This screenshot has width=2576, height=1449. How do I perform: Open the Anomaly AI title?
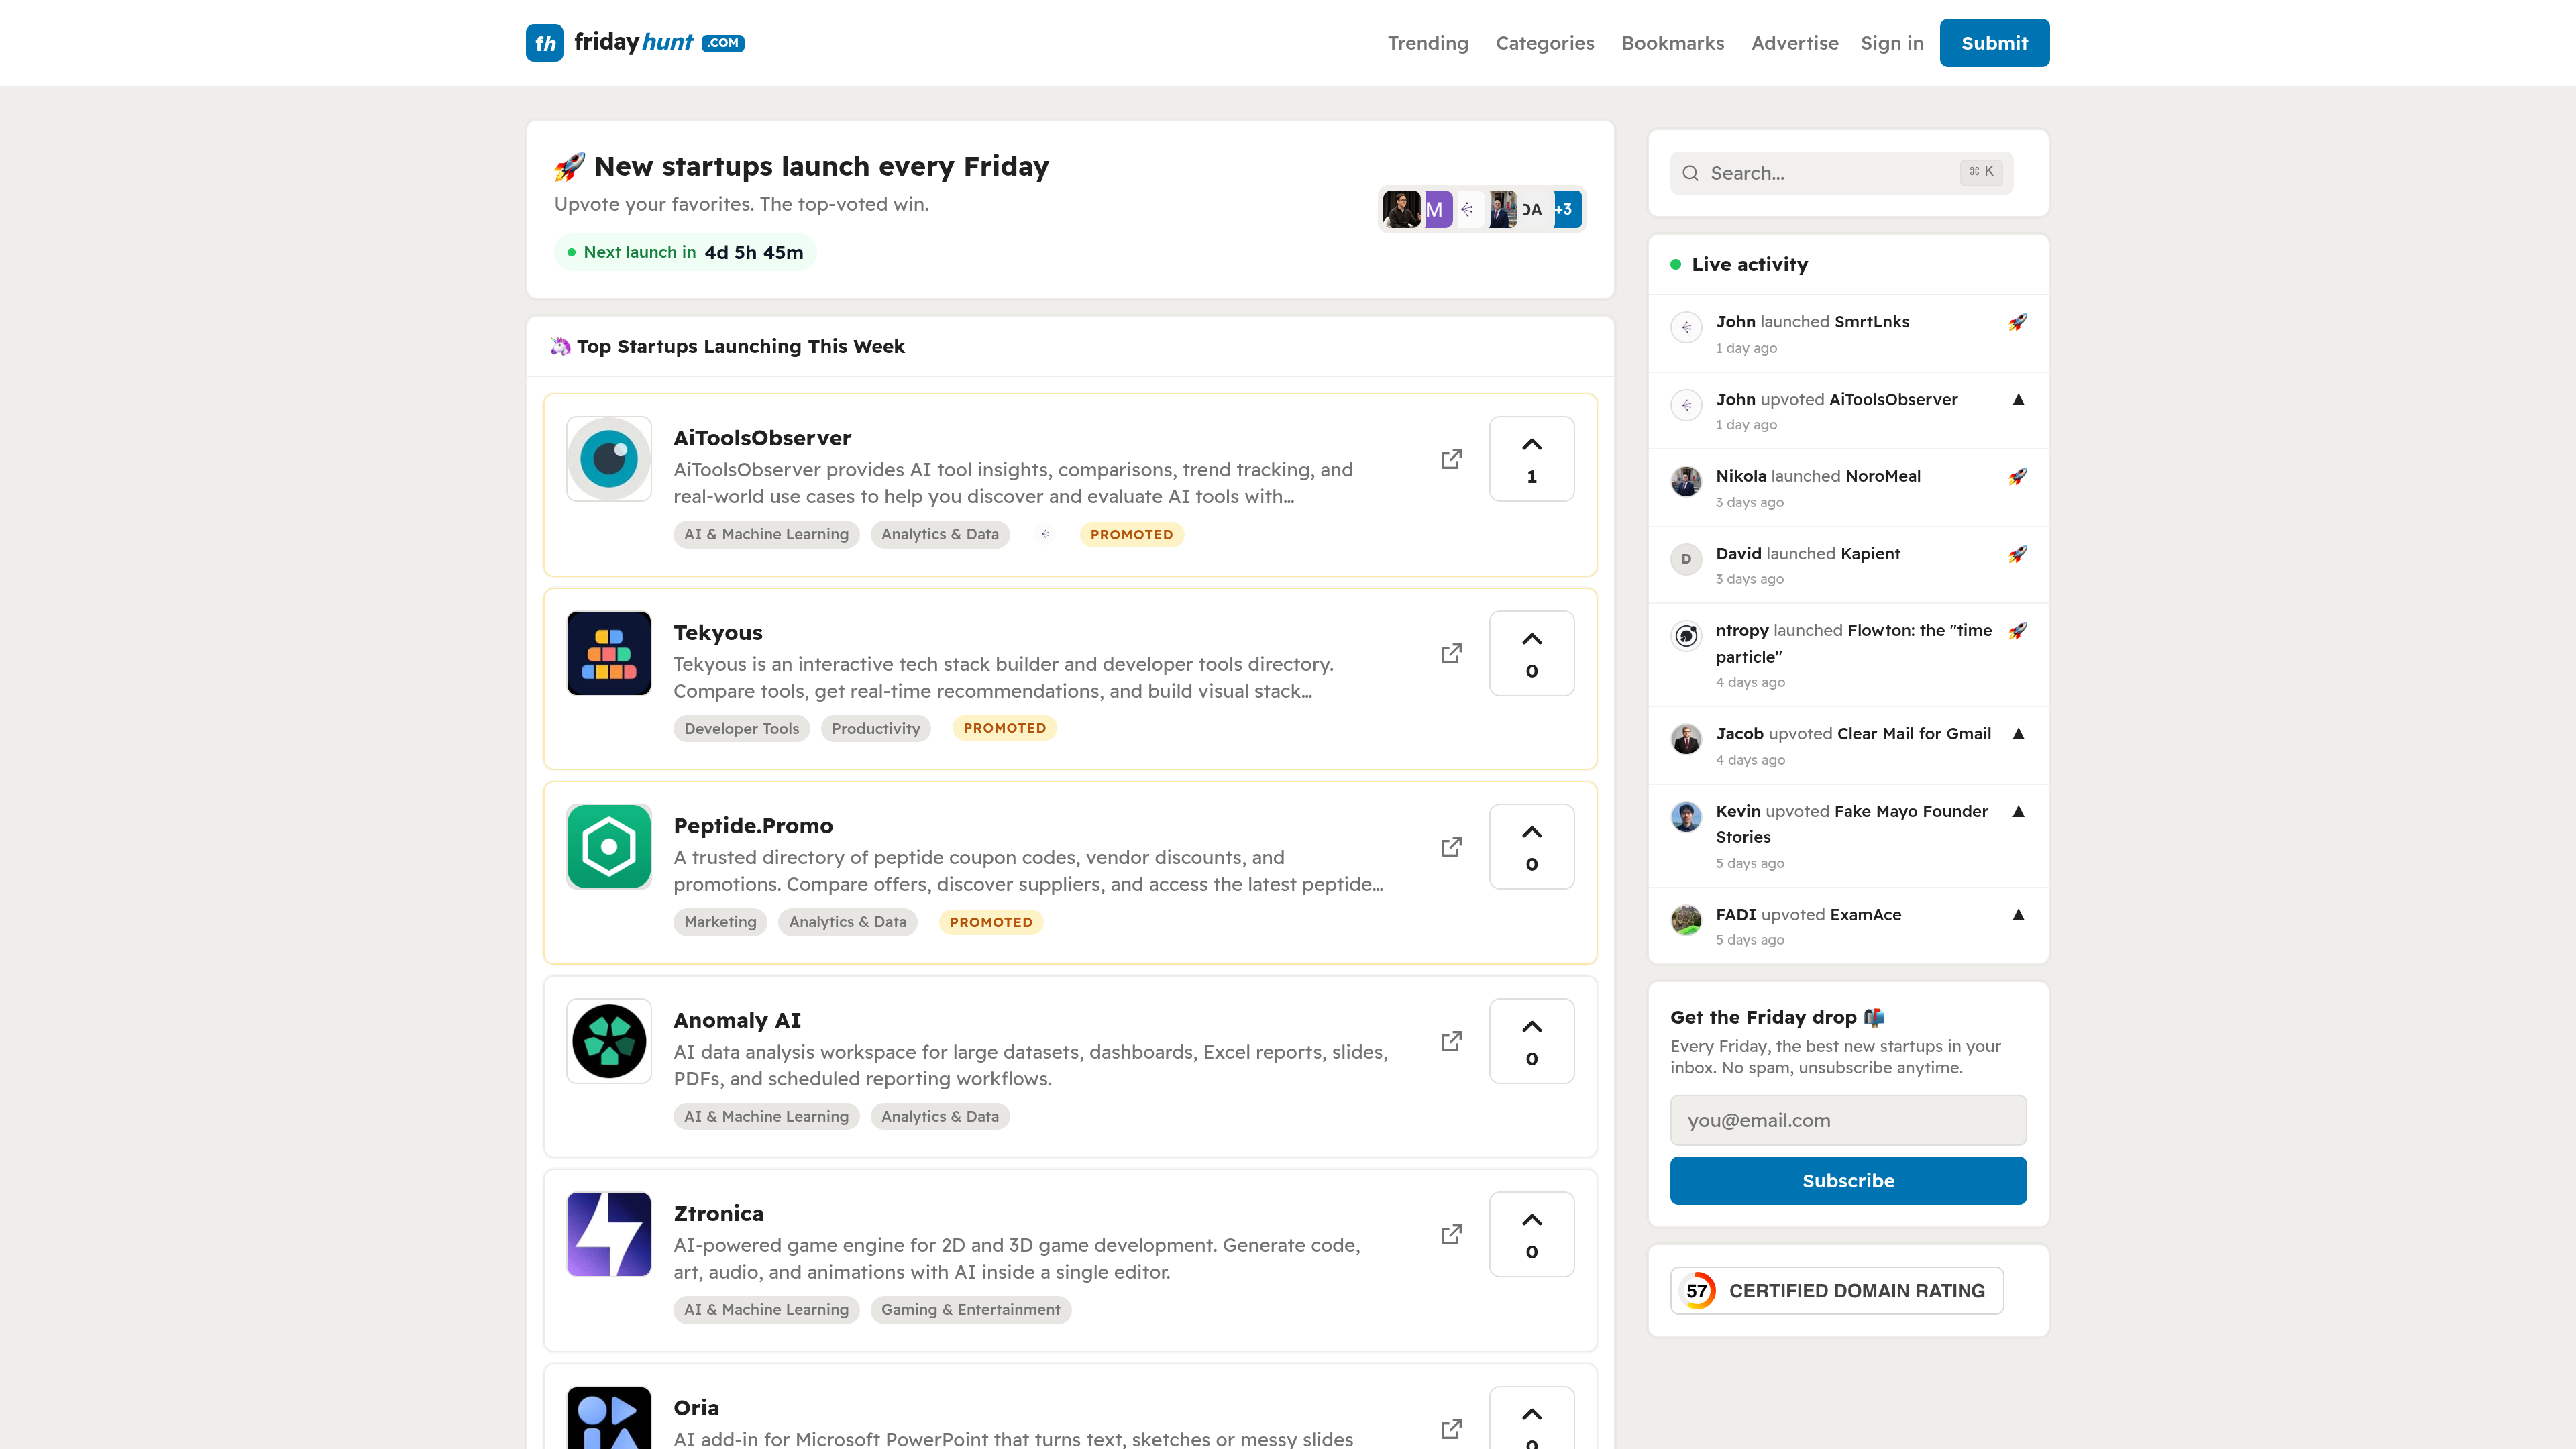pyautogui.click(x=737, y=1020)
